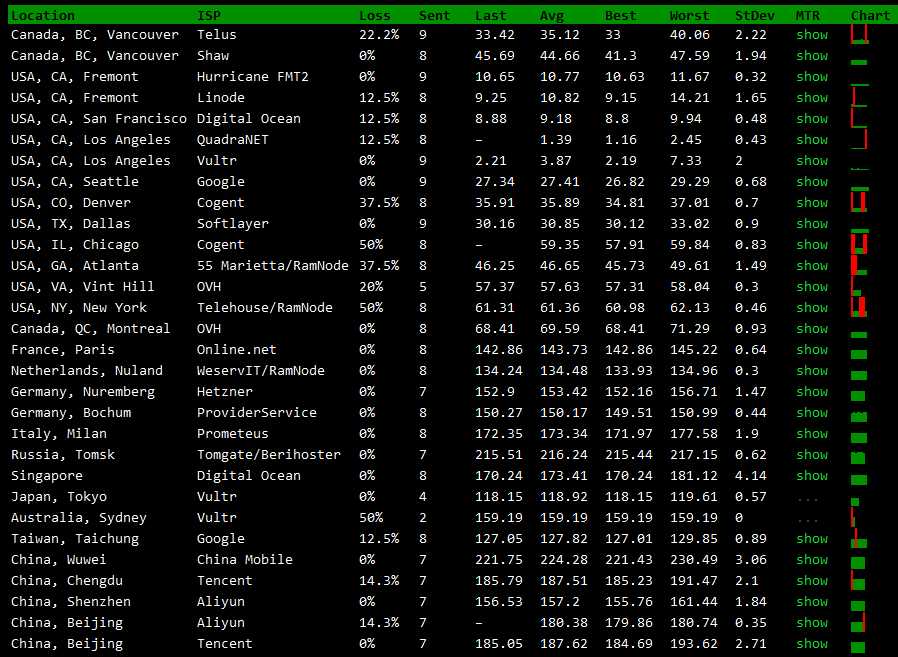898x657 pixels.
Task: Select 'Russia, Tomsk' location cell
Action: pos(63,455)
